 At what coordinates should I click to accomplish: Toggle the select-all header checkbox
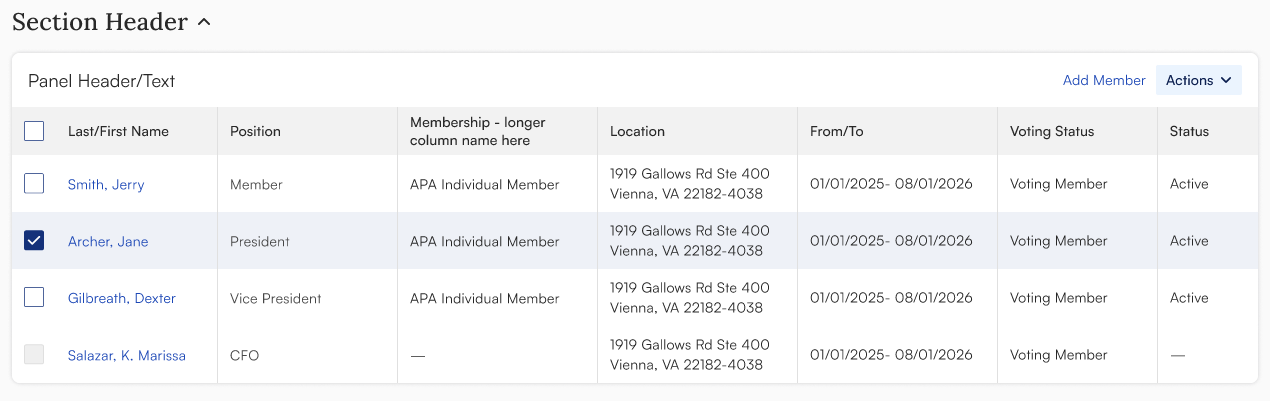click(x=34, y=131)
